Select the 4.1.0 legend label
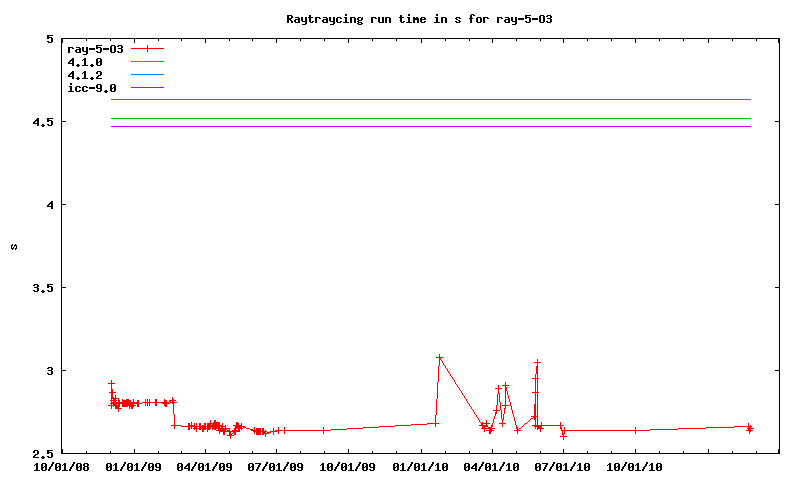 pyautogui.click(x=84, y=62)
